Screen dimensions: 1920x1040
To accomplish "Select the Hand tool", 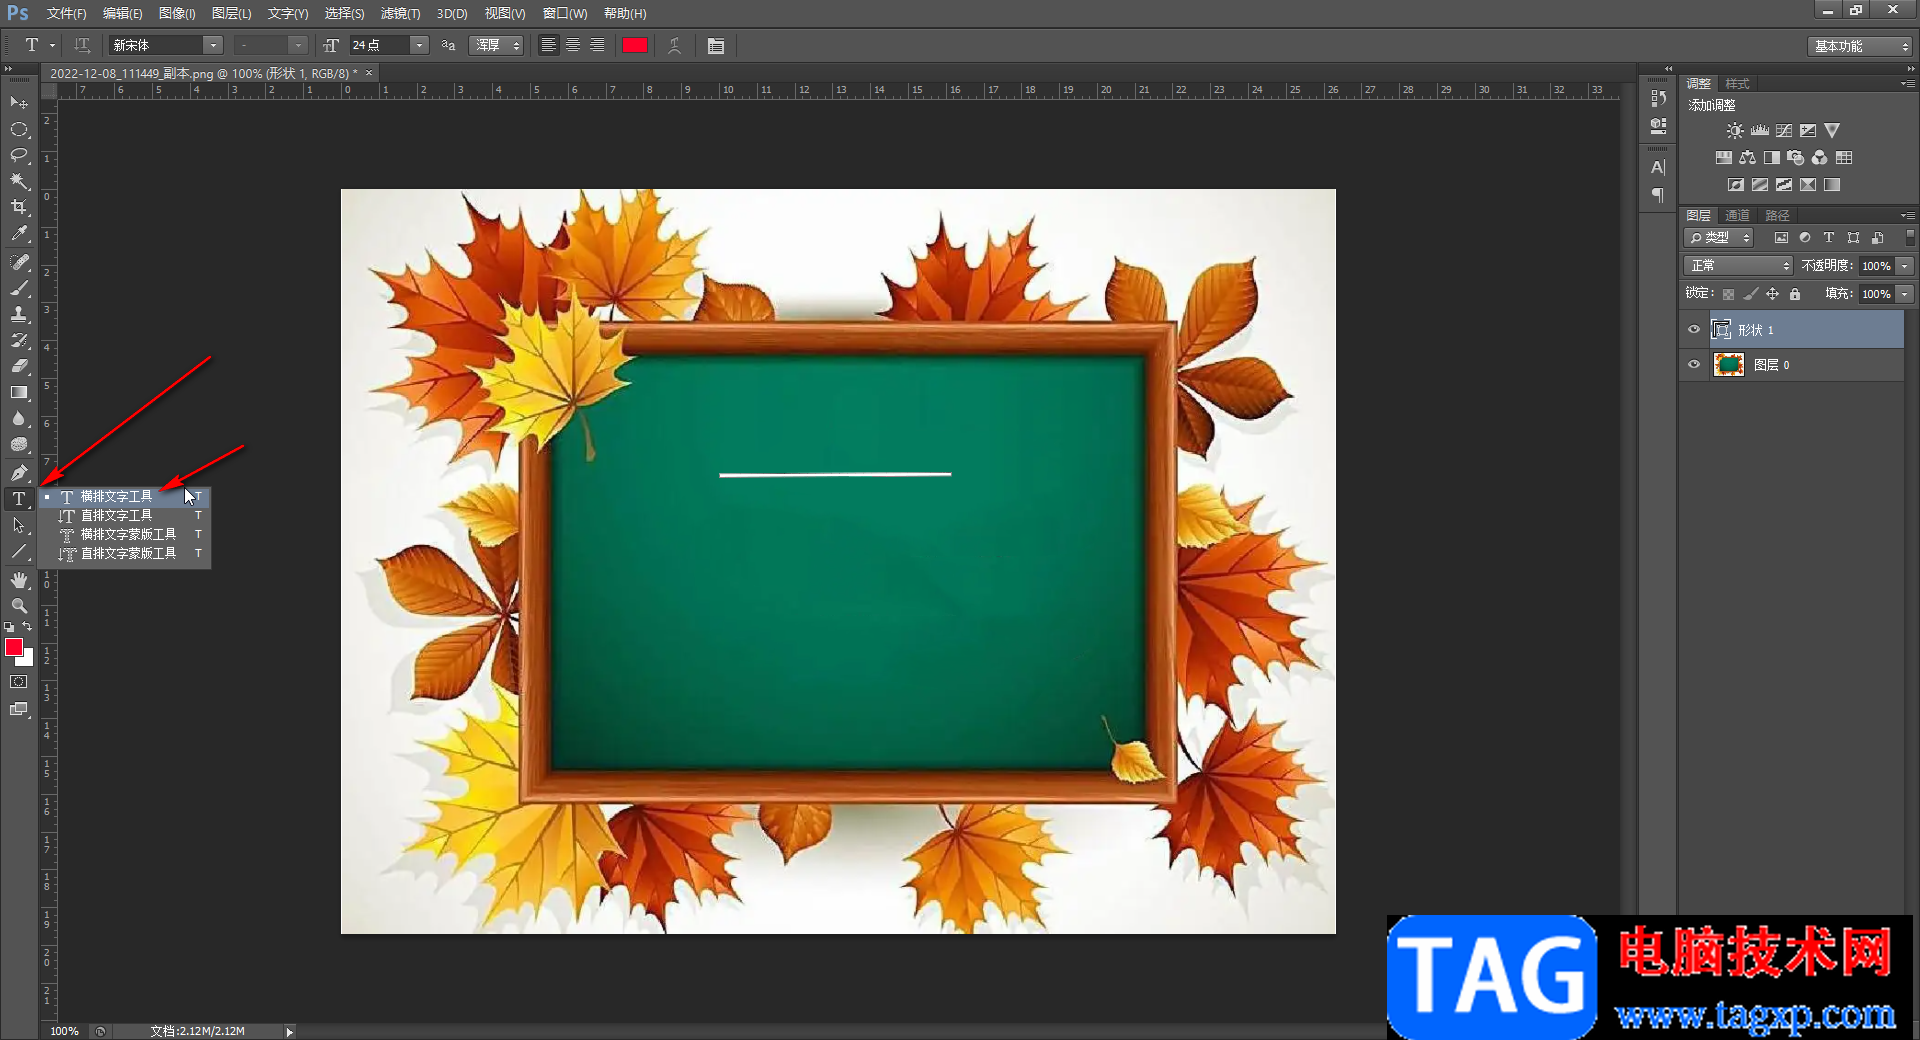I will tap(19, 580).
